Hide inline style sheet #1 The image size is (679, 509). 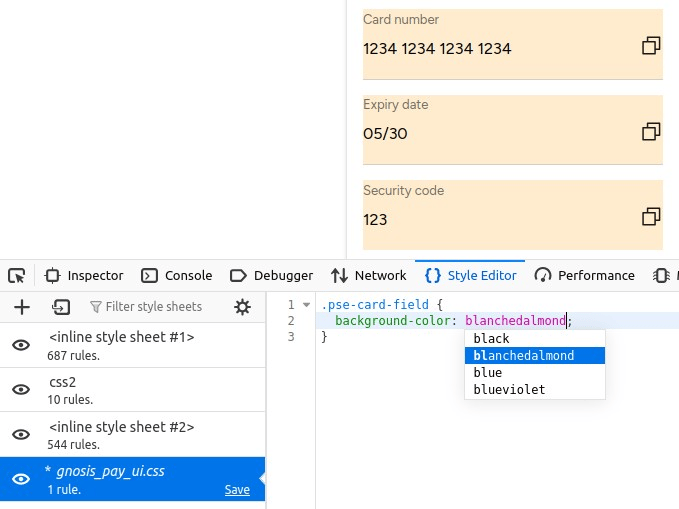(21, 345)
